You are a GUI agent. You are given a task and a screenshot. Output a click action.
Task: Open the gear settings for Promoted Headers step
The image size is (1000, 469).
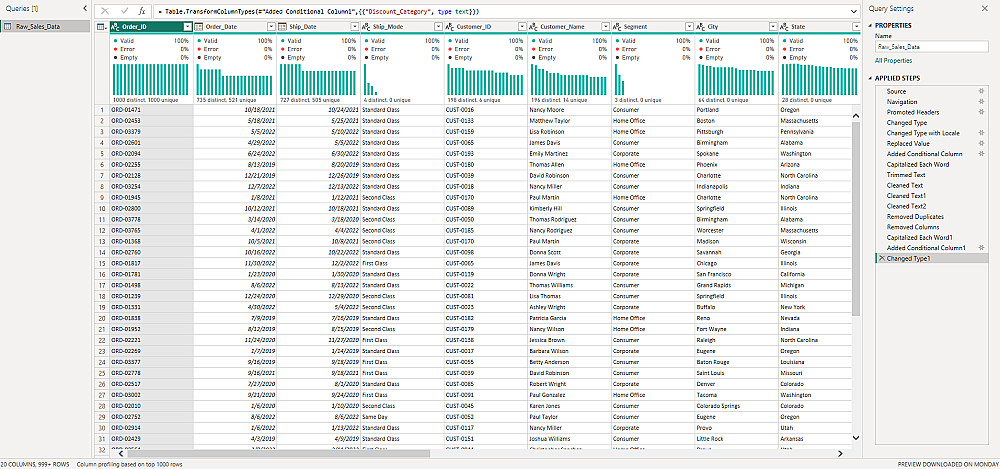[x=981, y=112]
